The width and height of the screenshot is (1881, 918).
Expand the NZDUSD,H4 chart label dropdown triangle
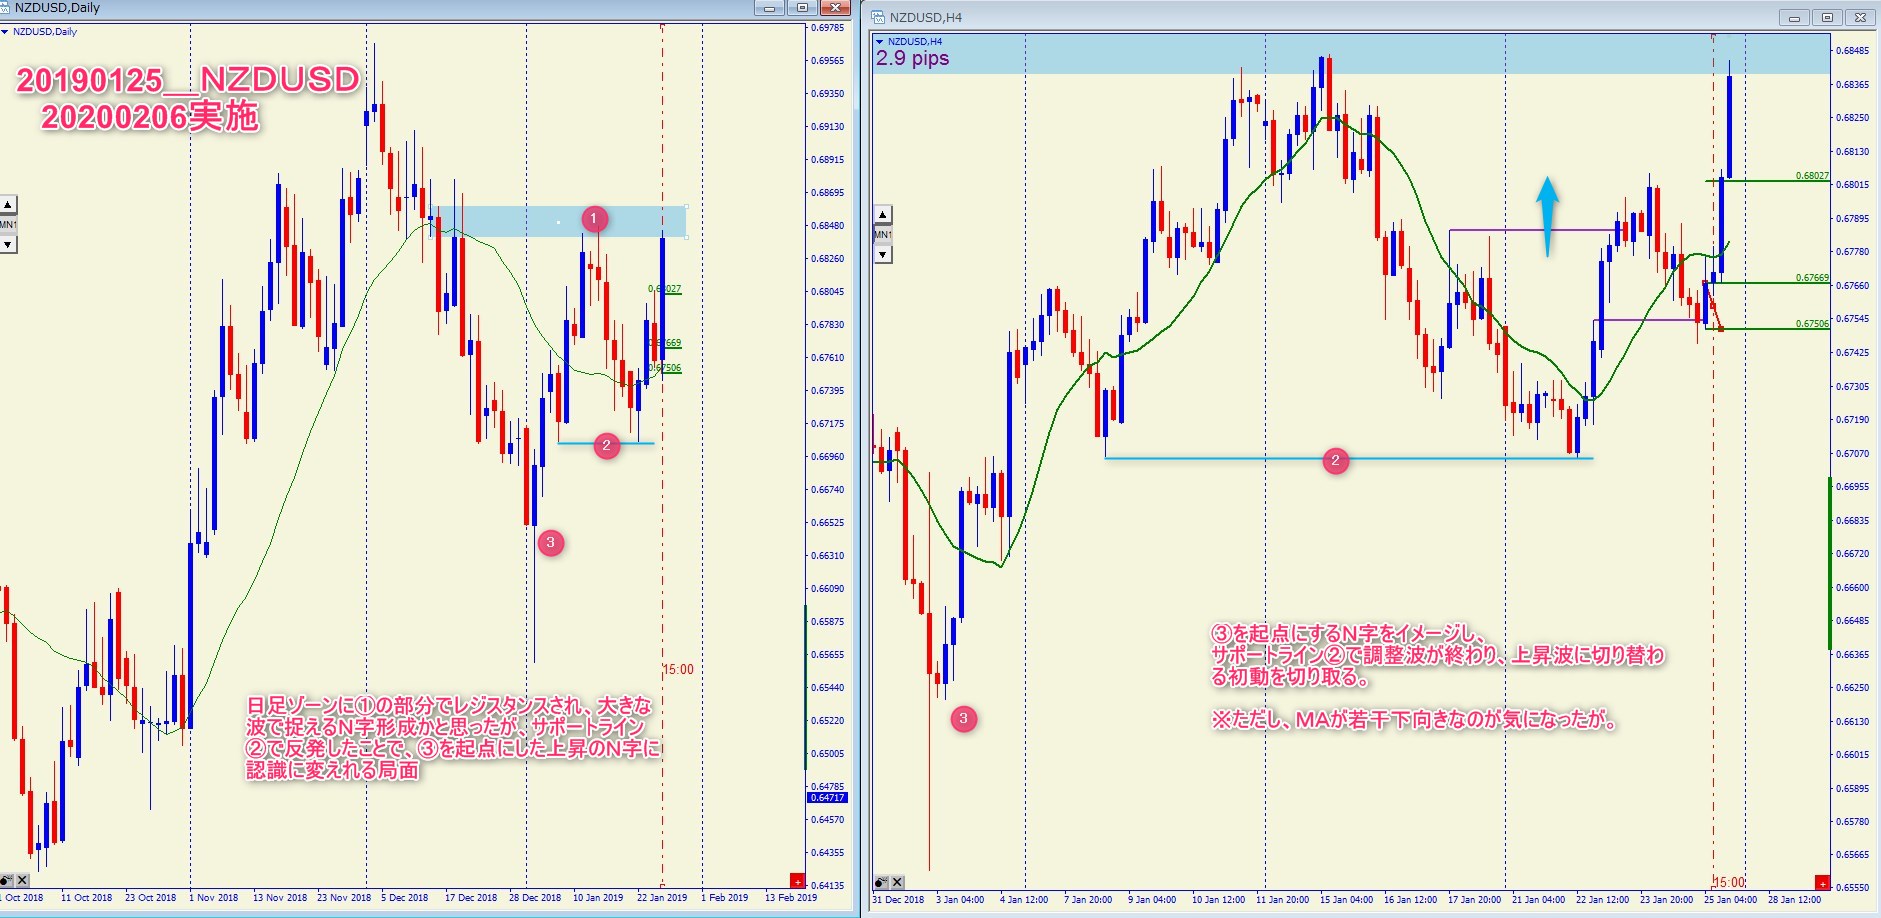880,42
